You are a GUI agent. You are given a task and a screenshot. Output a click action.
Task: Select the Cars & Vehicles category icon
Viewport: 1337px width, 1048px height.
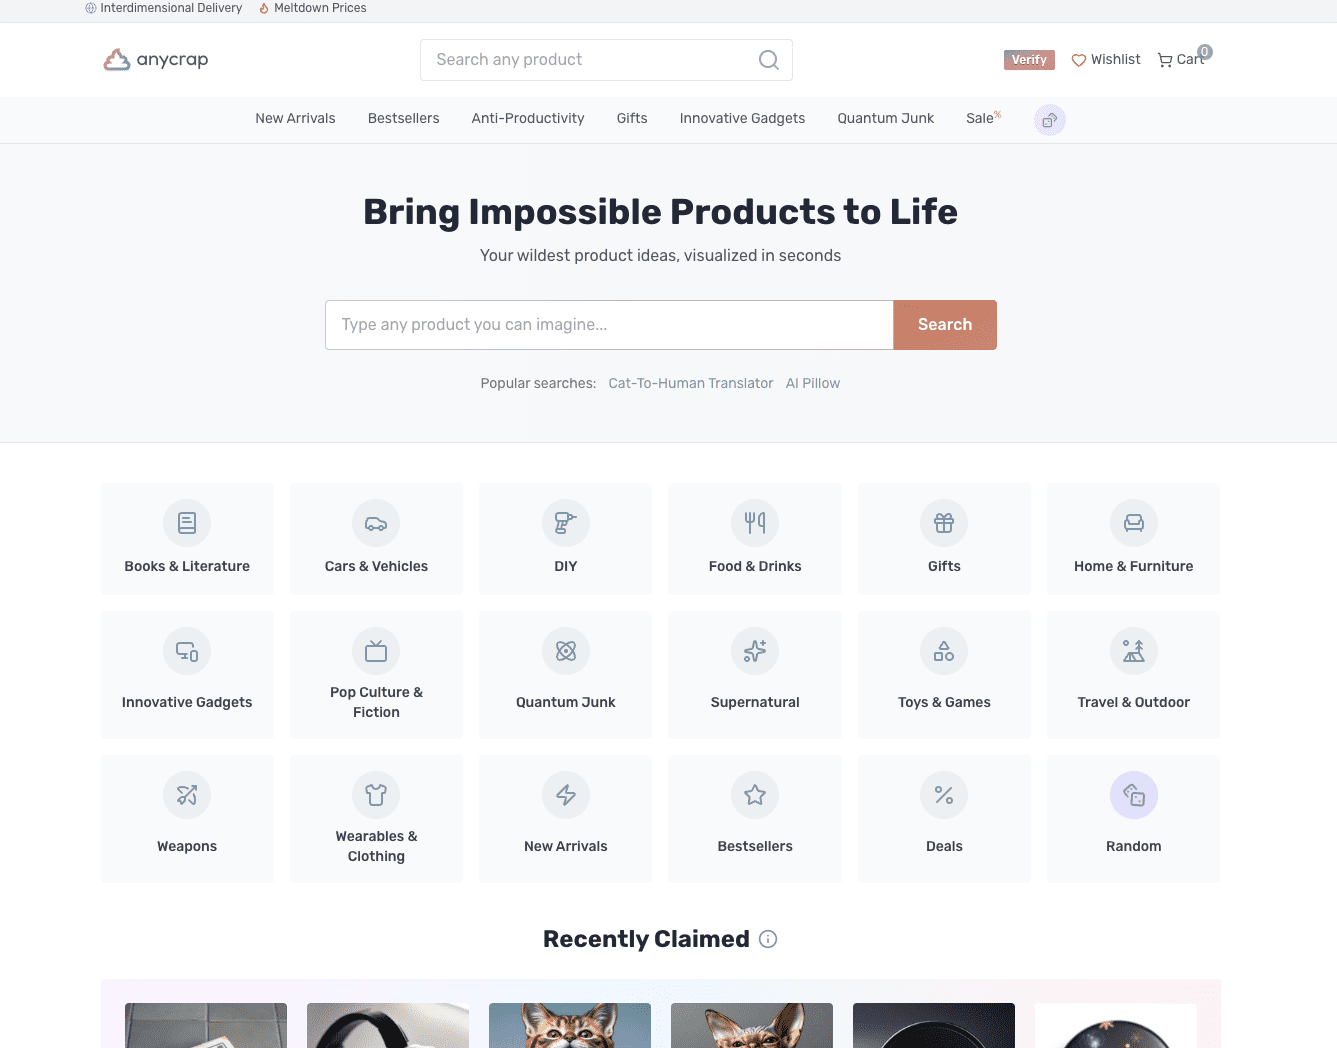click(376, 523)
